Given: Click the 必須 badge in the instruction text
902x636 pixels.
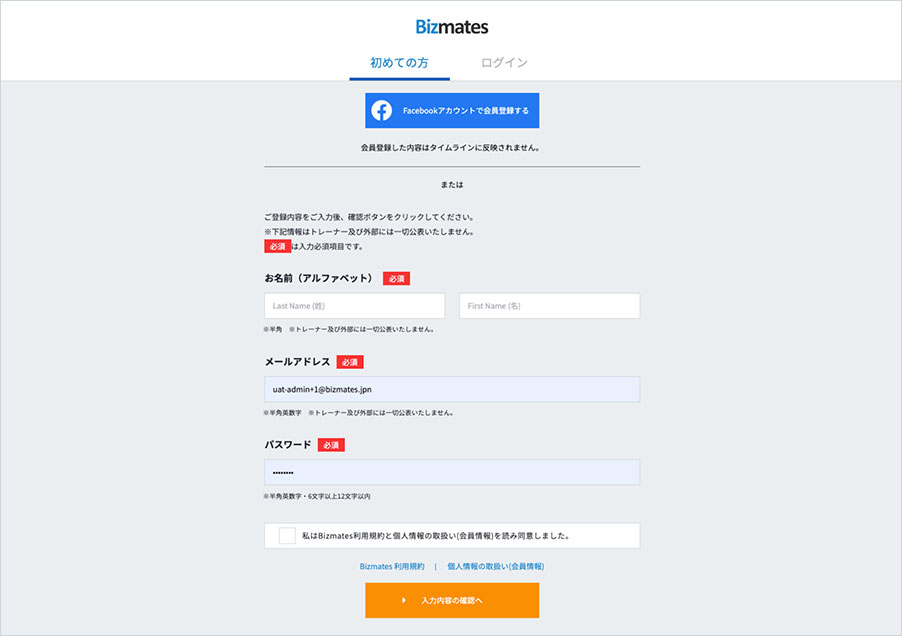Looking at the screenshot, I should pyautogui.click(x=278, y=245).
